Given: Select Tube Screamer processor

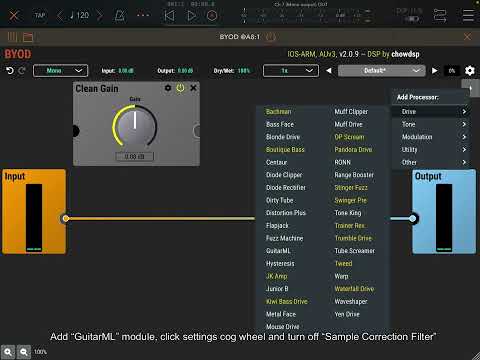Looking at the screenshot, I should [355, 251].
